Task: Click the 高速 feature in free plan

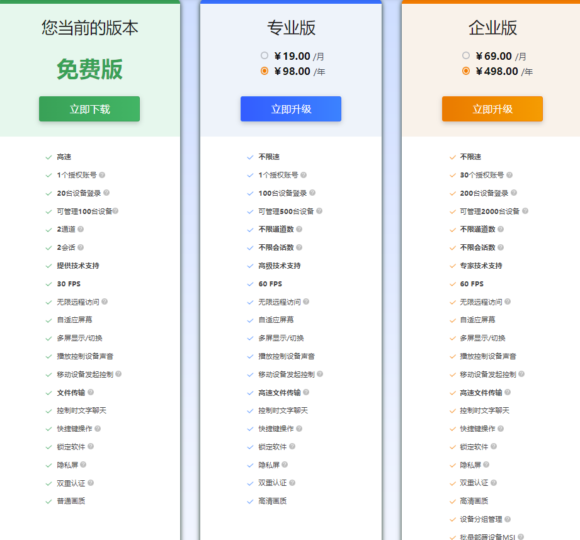Action: [64, 157]
